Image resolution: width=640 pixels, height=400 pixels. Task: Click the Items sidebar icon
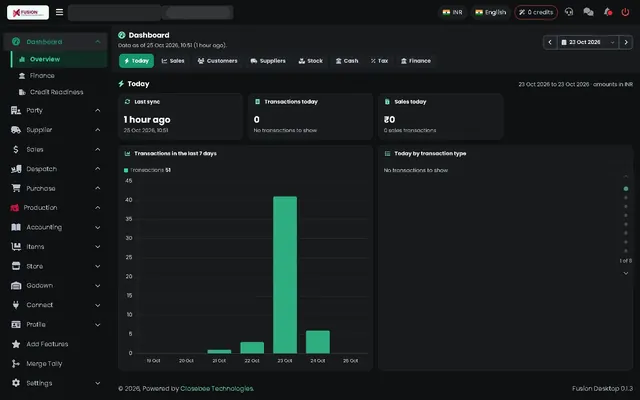point(16,247)
